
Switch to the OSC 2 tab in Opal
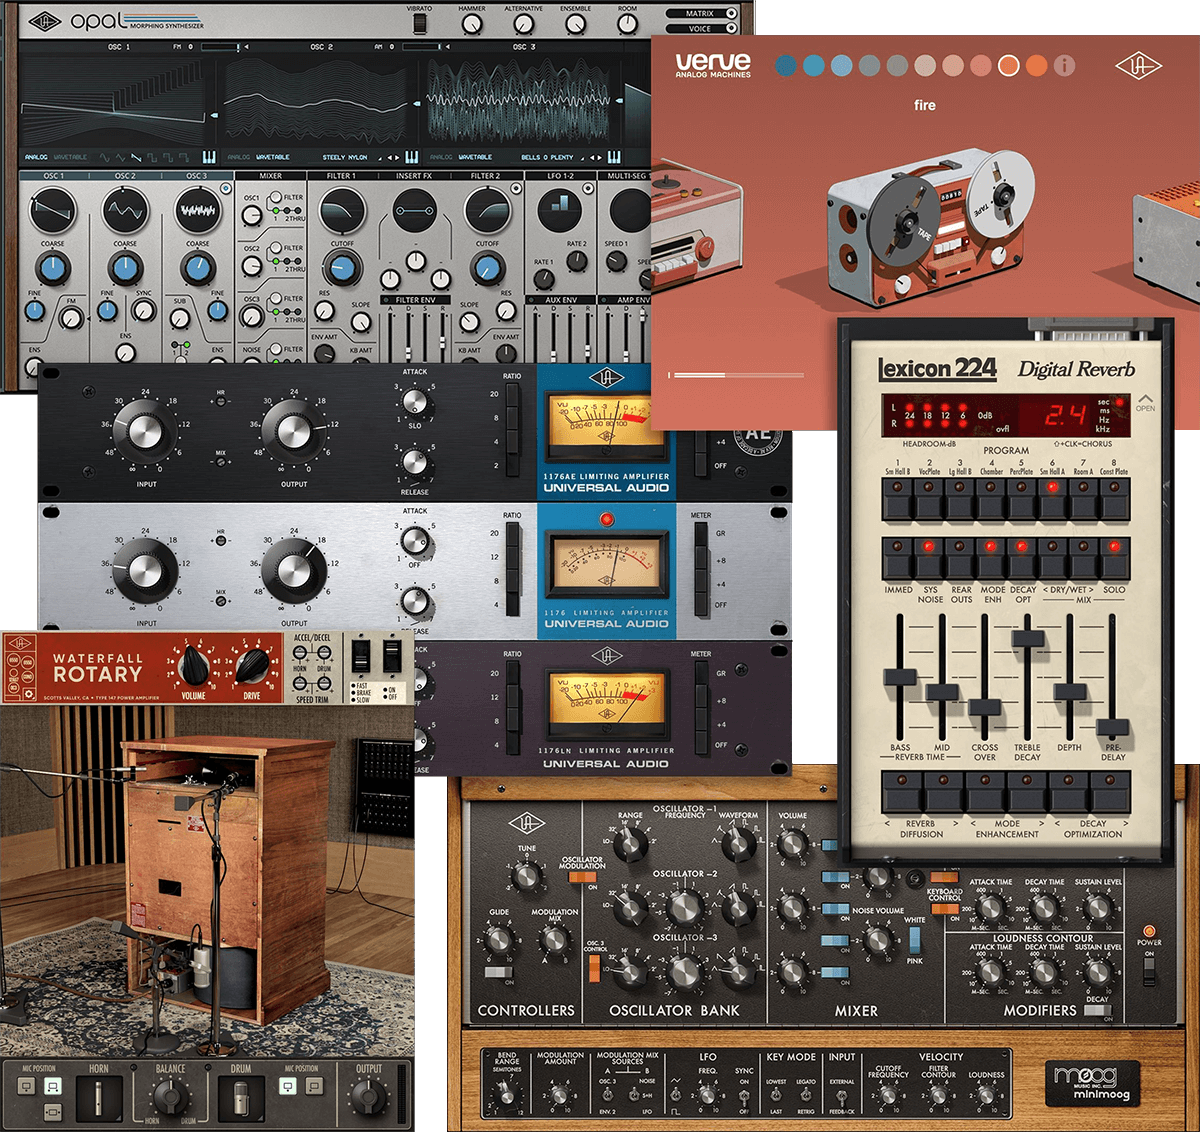tap(125, 176)
